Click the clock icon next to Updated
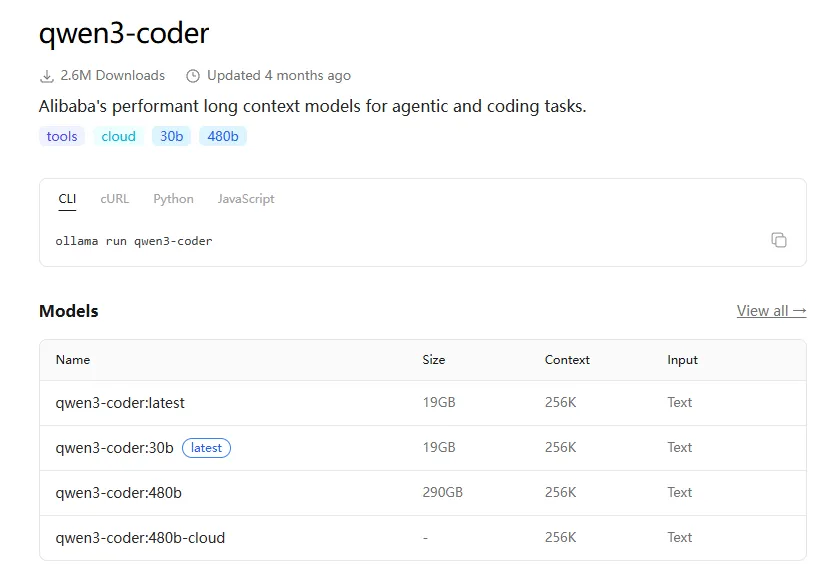Screen dimensions: 835x573 point(192,76)
